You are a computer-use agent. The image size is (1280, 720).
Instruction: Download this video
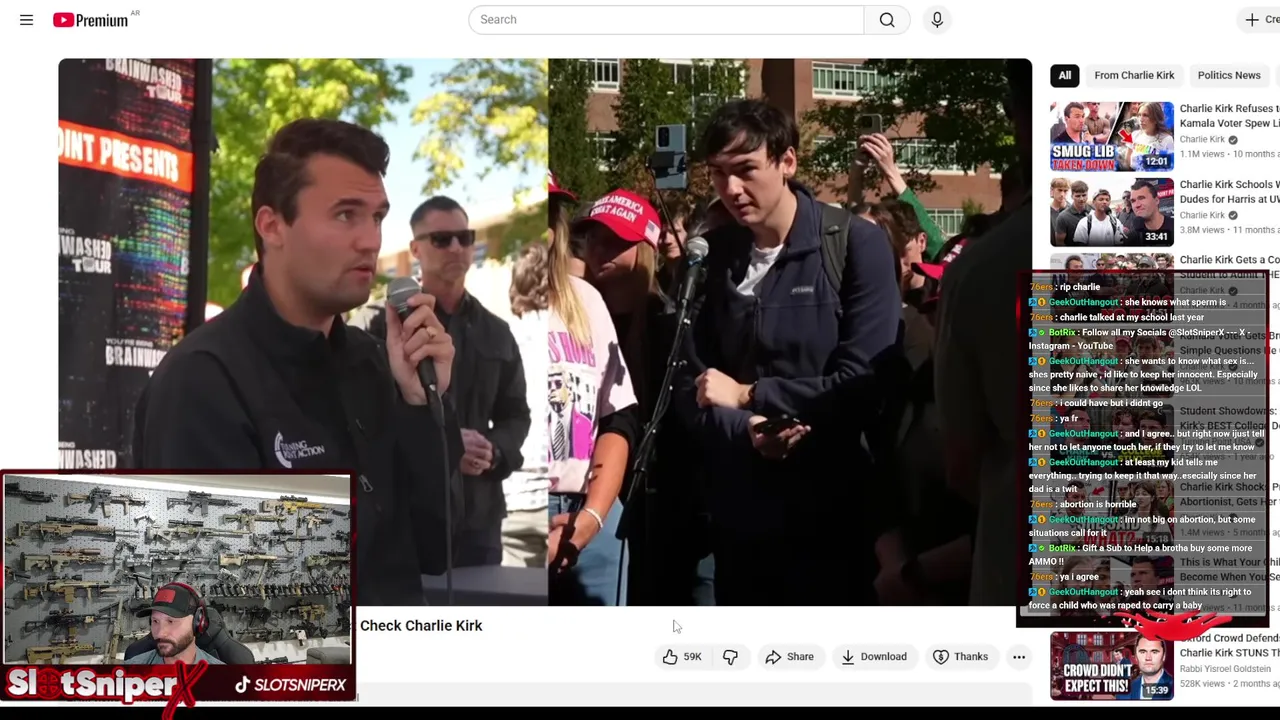874,657
